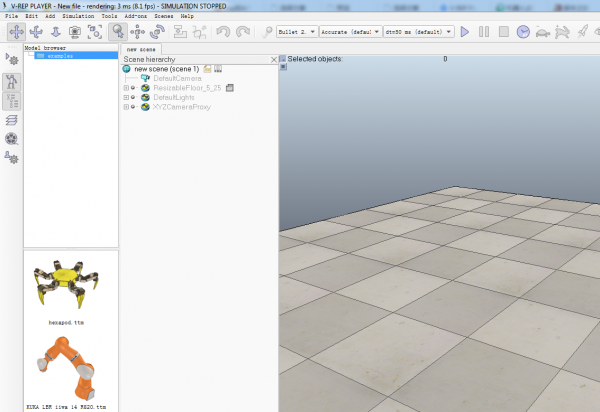Click the turtle slow-down simulation icon
The image size is (600, 412).
point(543,32)
